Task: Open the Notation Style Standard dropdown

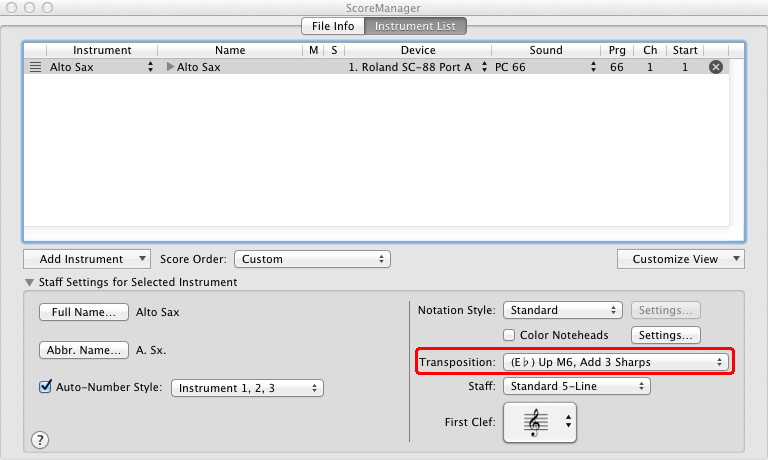Action: click(562, 310)
